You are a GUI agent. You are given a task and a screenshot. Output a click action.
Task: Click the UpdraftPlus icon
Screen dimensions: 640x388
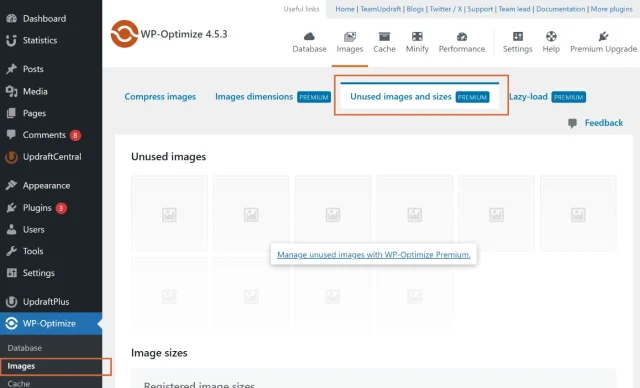[x=11, y=302]
